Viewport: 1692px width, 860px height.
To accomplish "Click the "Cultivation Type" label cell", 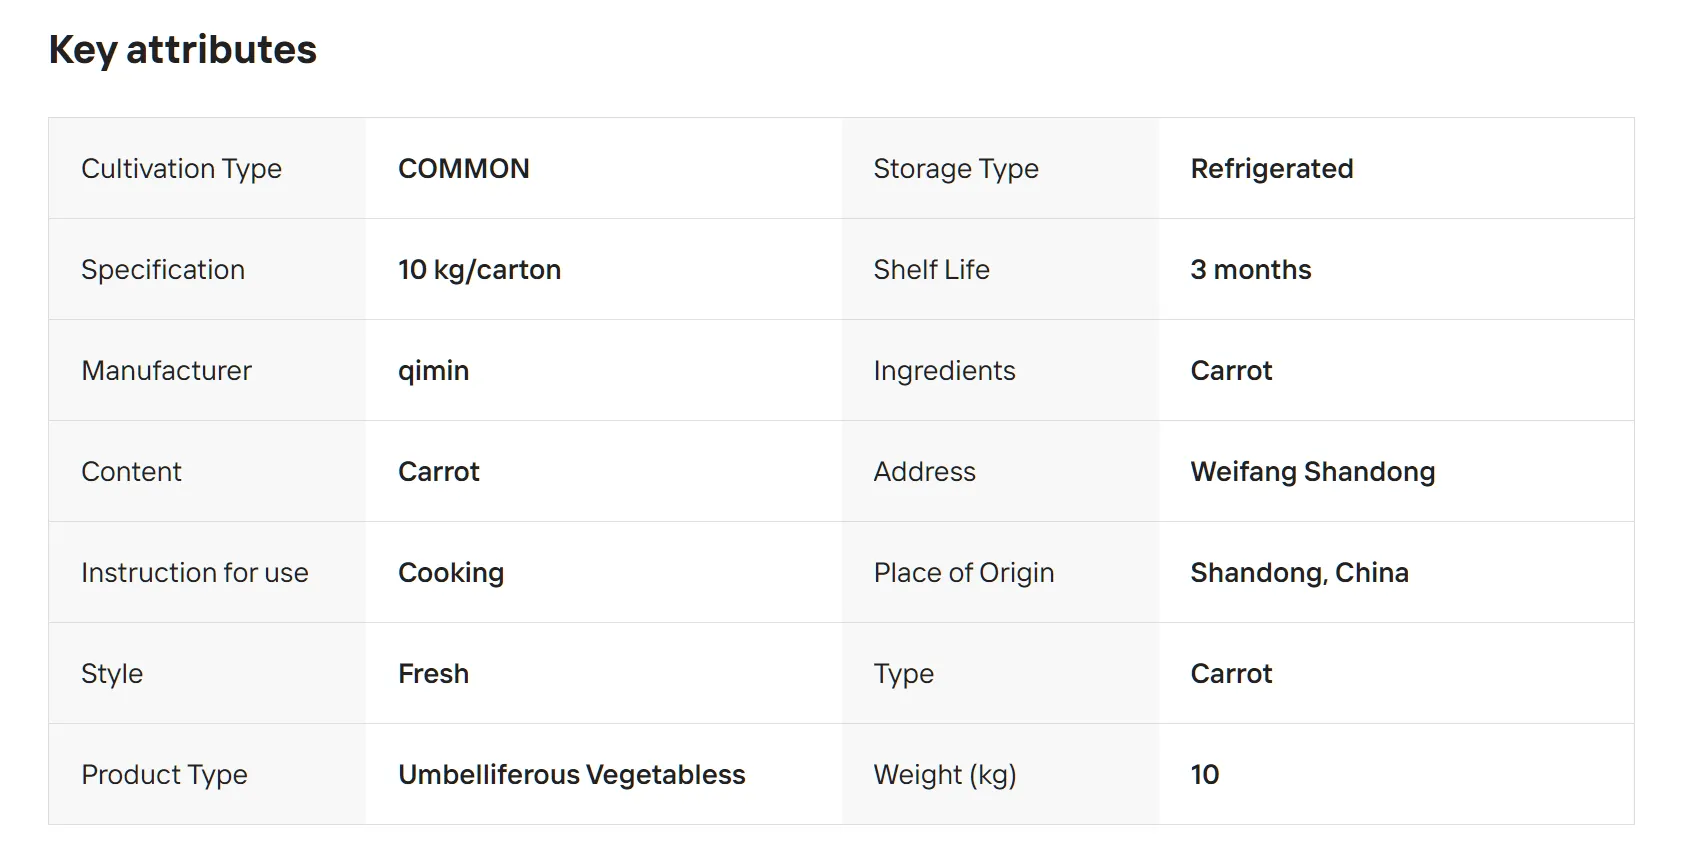I will pyautogui.click(x=181, y=169).
